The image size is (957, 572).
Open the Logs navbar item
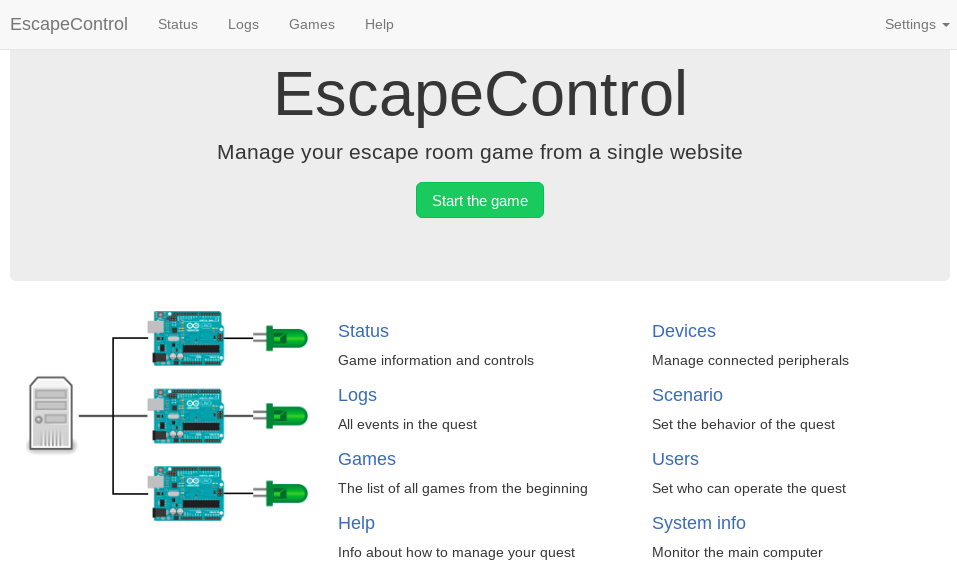coord(244,24)
